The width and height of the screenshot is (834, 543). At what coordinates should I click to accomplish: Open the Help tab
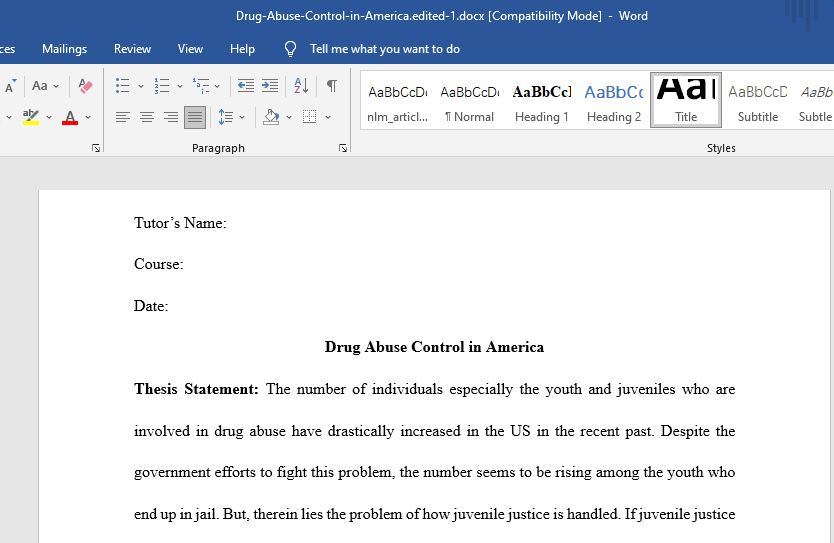click(243, 49)
